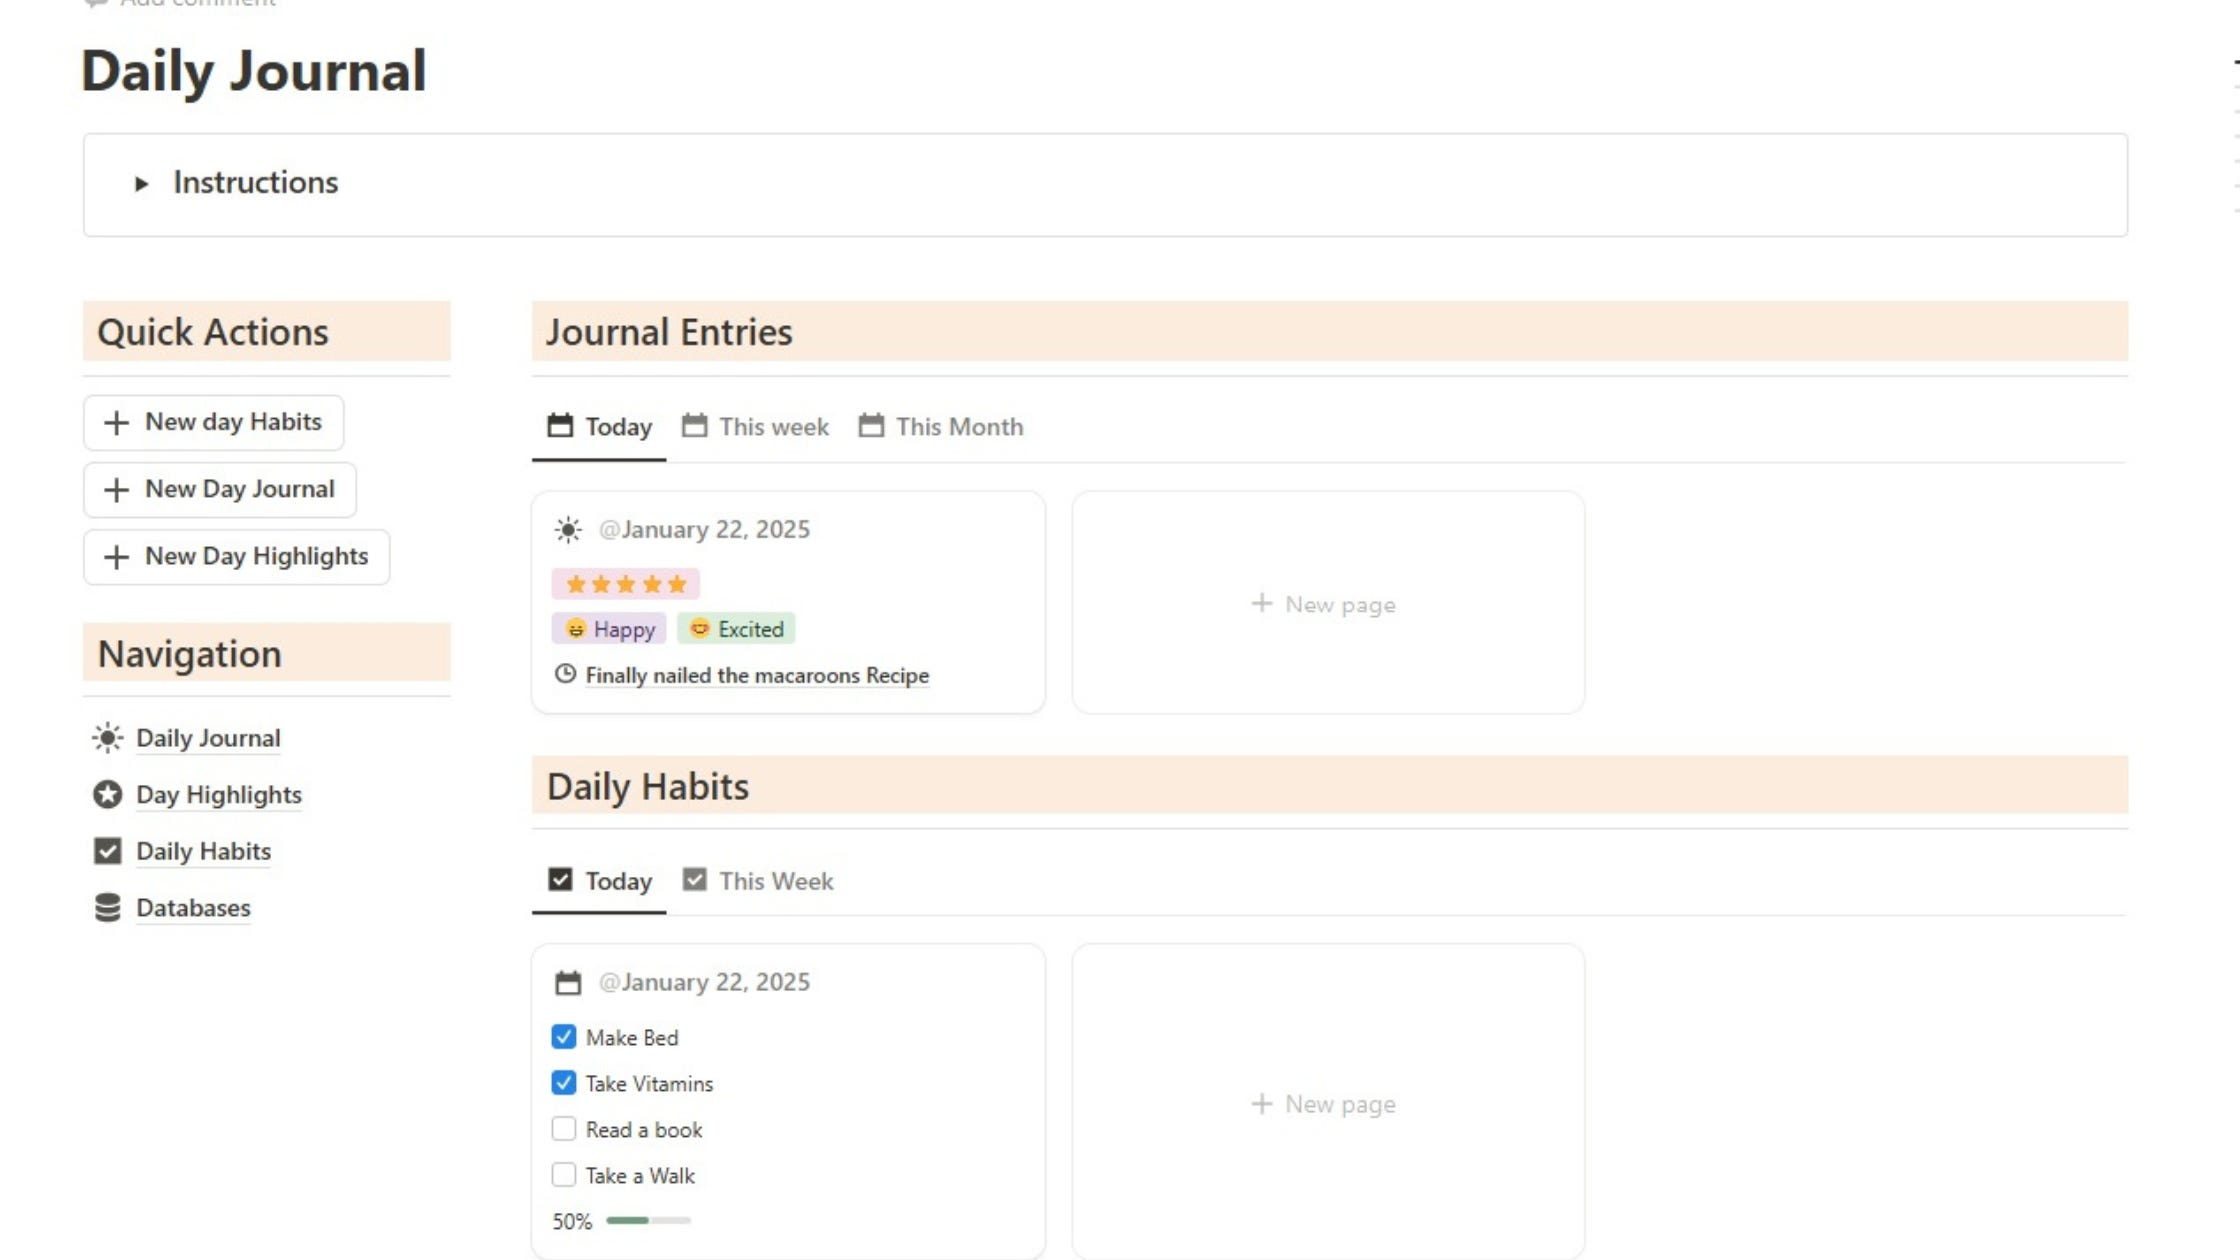The width and height of the screenshot is (2240, 1260).
Task: Click the star icon beside Day Highlights
Action: (107, 795)
